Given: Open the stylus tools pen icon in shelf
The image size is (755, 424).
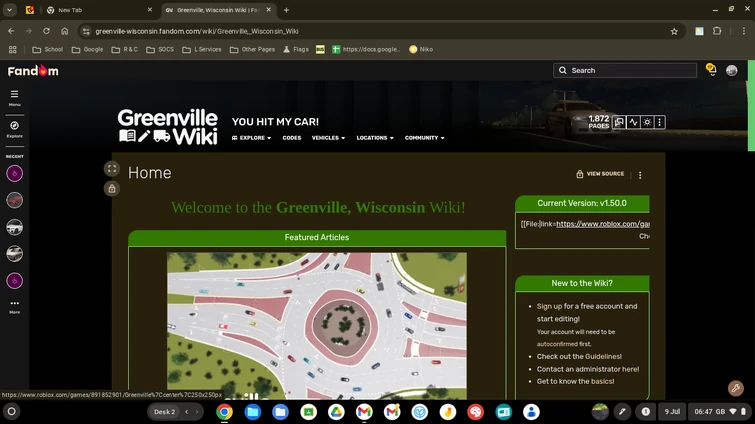Looking at the screenshot, I should 622,411.
